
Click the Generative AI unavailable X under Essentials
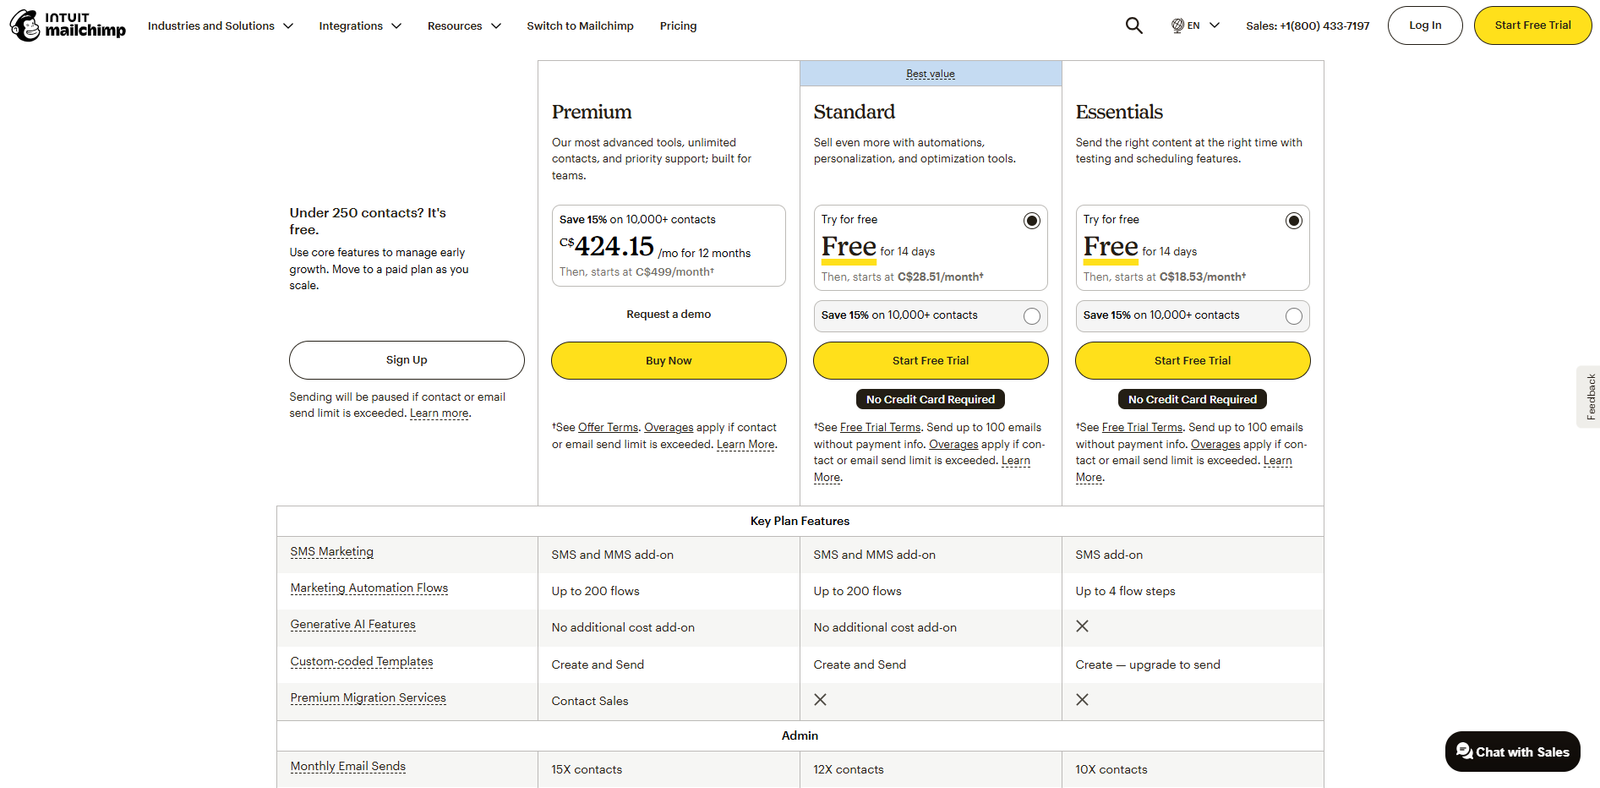[x=1082, y=626]
